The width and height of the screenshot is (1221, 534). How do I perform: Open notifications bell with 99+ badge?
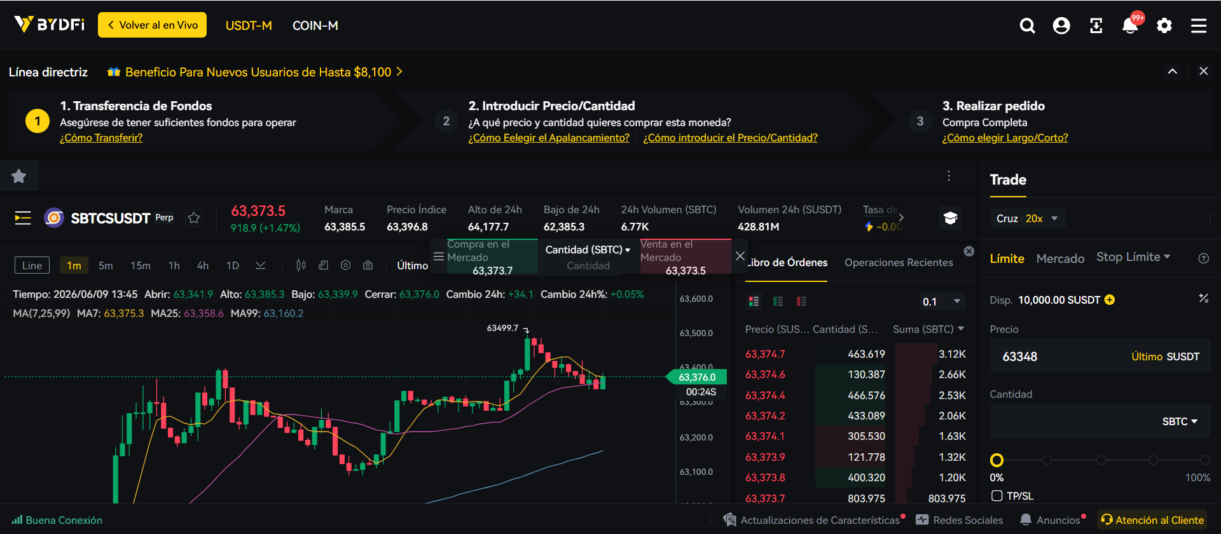[1130, 26]
